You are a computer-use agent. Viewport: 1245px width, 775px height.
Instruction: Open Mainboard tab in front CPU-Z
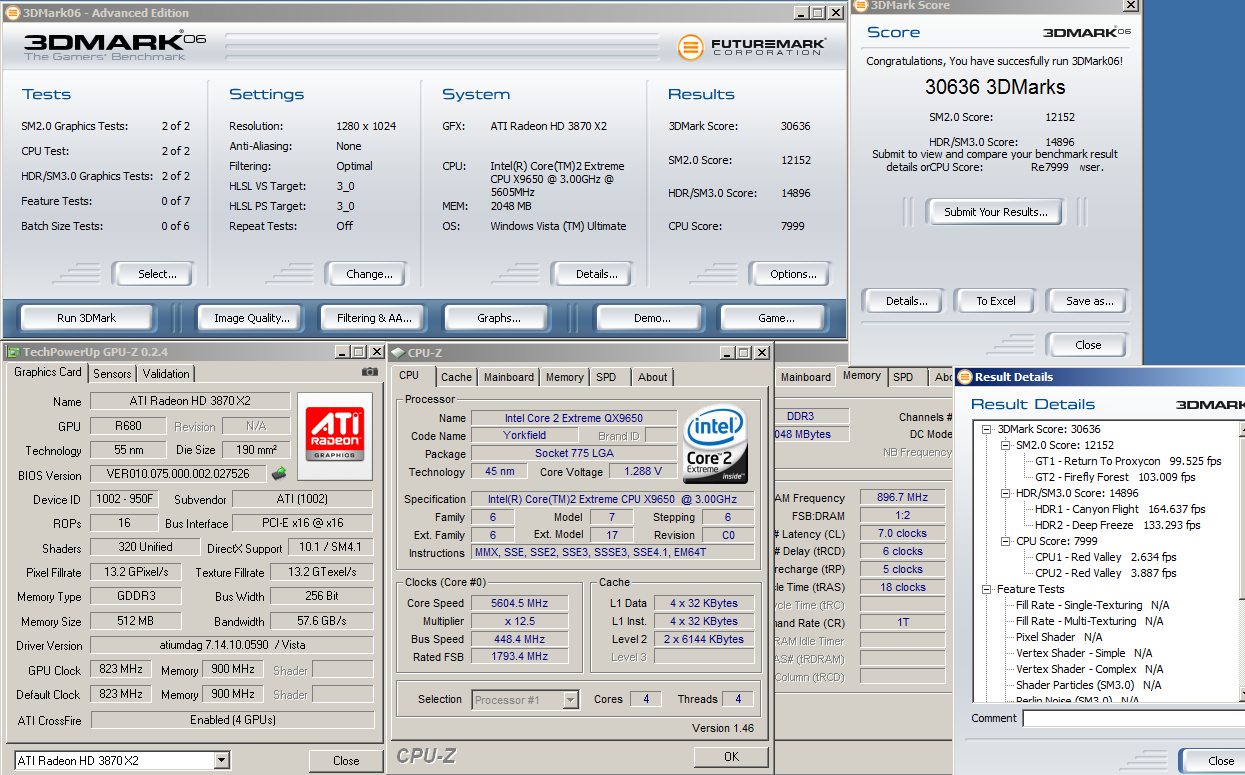tap(509, 377)
